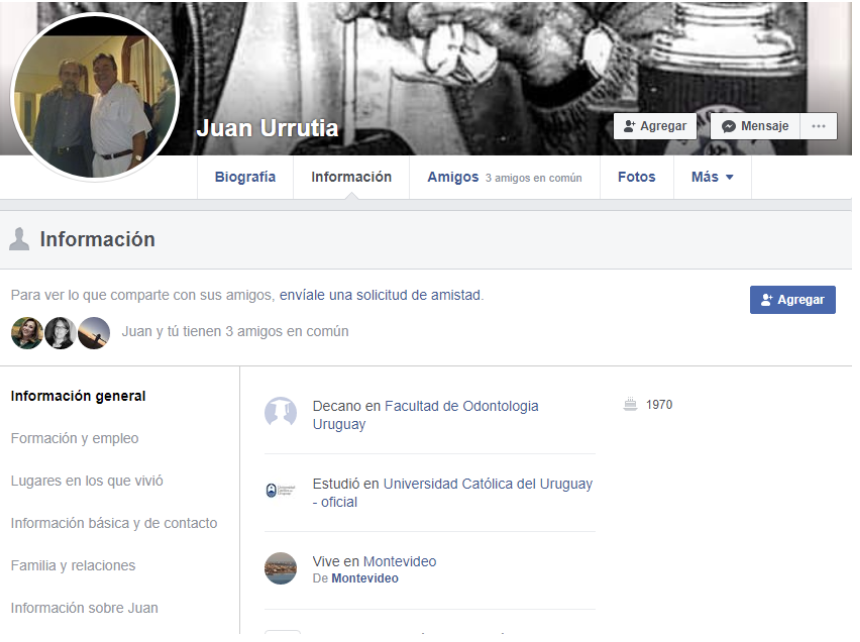Click the Agregar button on cover photo

655,126
